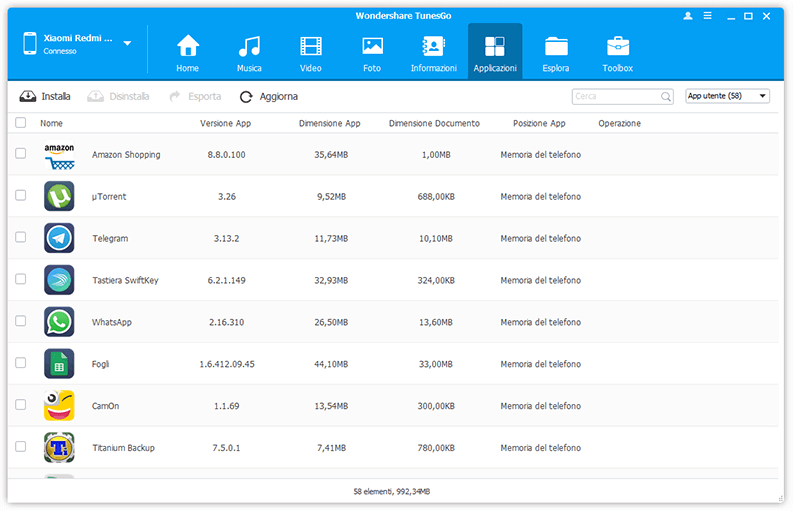793x511 pixels.
Task: Click the SwiftKey keyboard app icon
Action: (59, 280)
